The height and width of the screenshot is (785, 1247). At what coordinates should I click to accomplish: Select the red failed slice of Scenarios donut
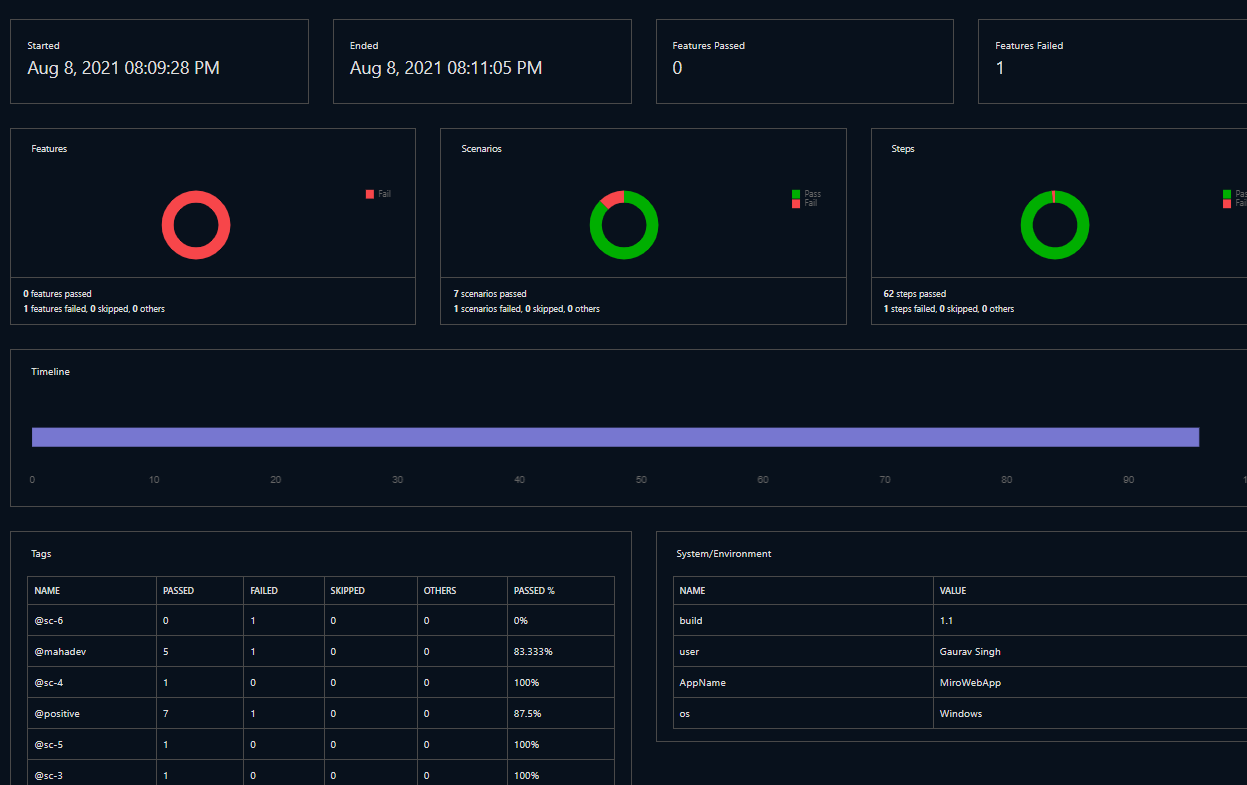point(611,198)
